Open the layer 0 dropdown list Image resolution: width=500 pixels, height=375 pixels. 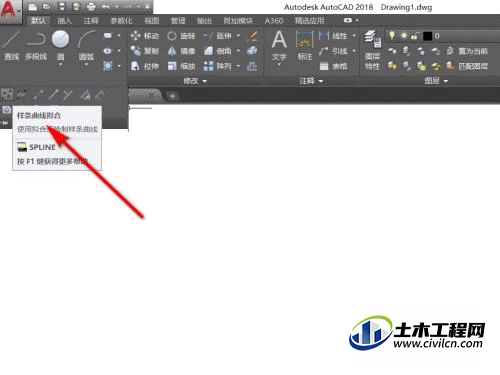coord(443,36)
